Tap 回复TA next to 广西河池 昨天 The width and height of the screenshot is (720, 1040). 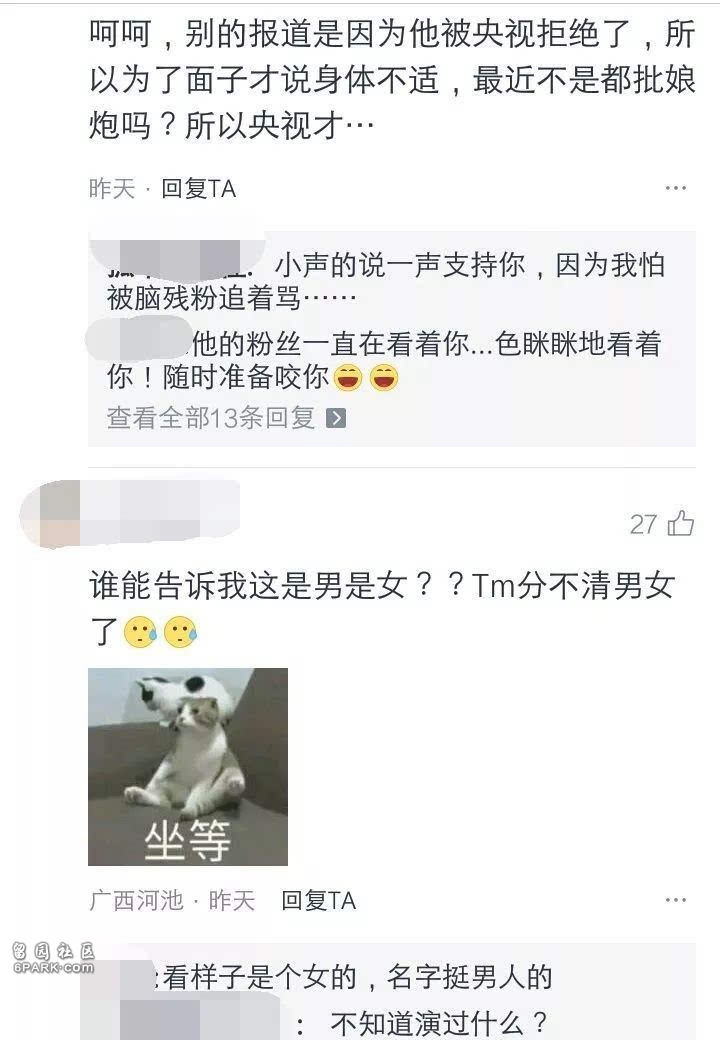pyautogui.click(x=318, y=901)
